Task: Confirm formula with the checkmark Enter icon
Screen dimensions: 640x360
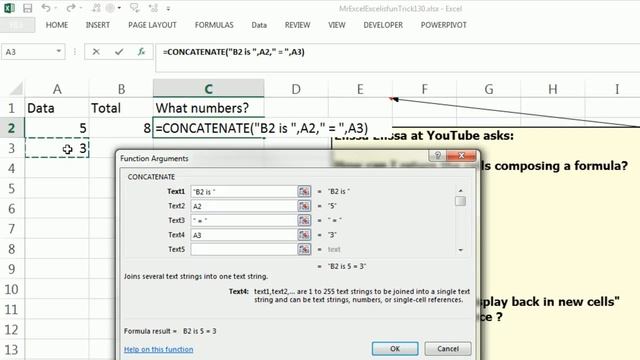Action: [x=119, y=52]
